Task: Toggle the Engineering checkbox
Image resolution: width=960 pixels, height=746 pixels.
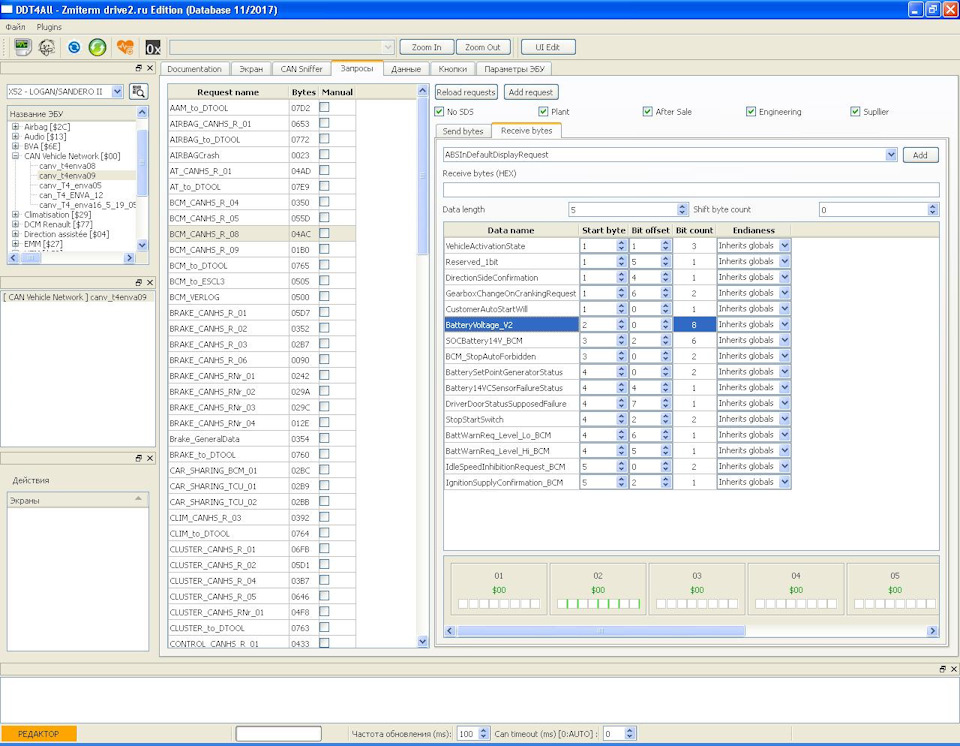Action: point(751,112)
